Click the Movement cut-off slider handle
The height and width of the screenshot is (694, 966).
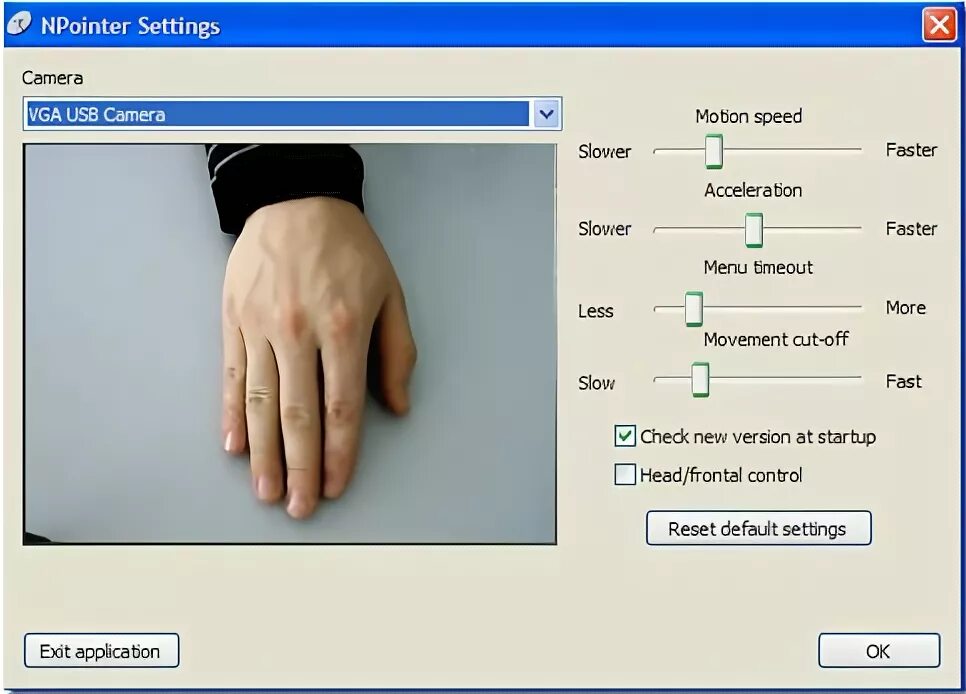pos(700,379)
